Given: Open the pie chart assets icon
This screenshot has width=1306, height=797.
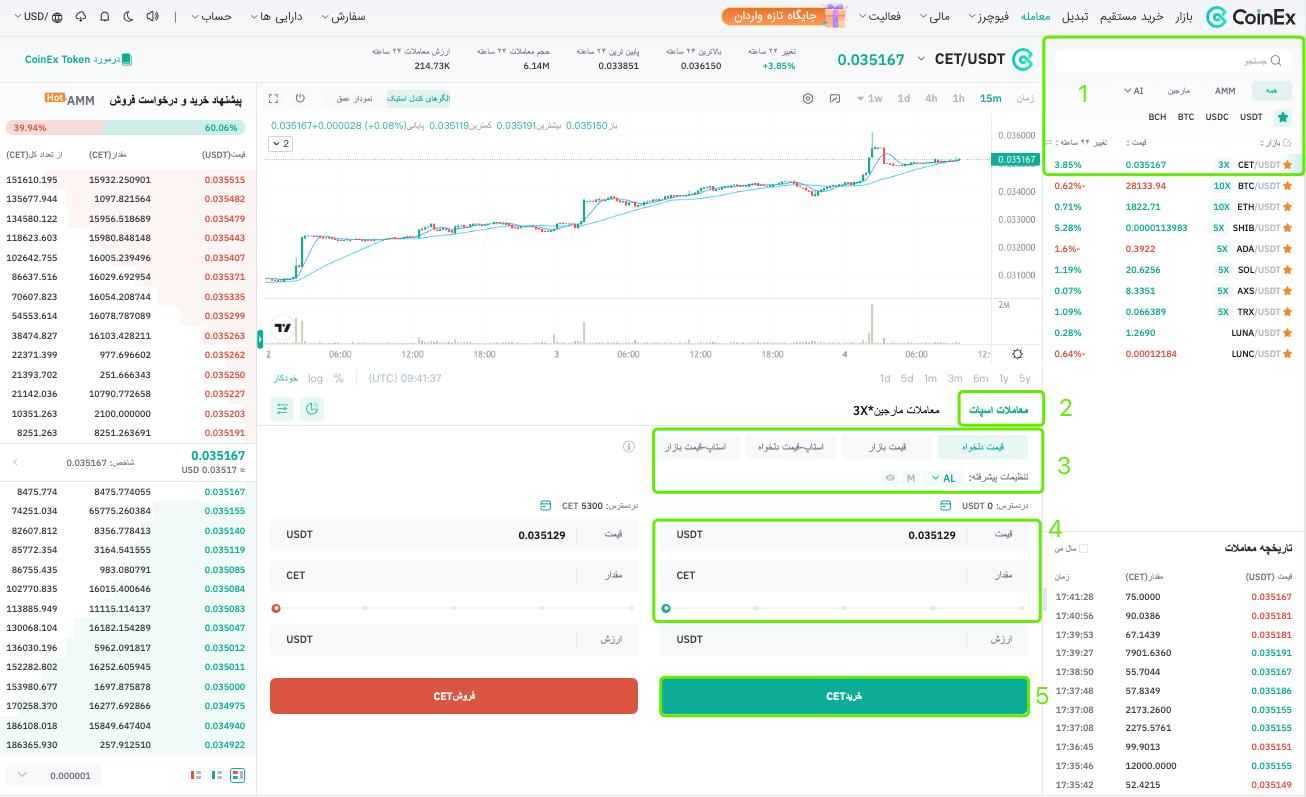Looking at the screenshot, I should [x=312, y=409].
